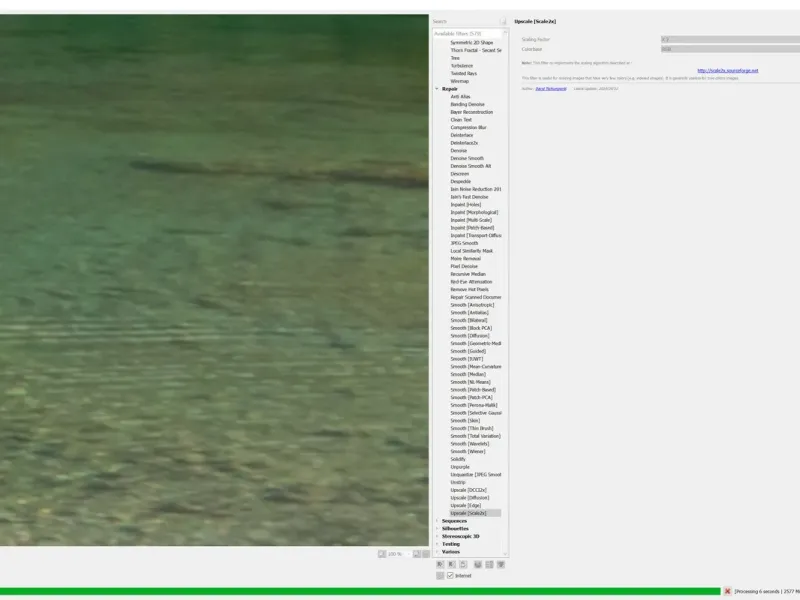This screenshot has width=800, height=600.
Task: Expand the Various category
Action: (437, 552)
